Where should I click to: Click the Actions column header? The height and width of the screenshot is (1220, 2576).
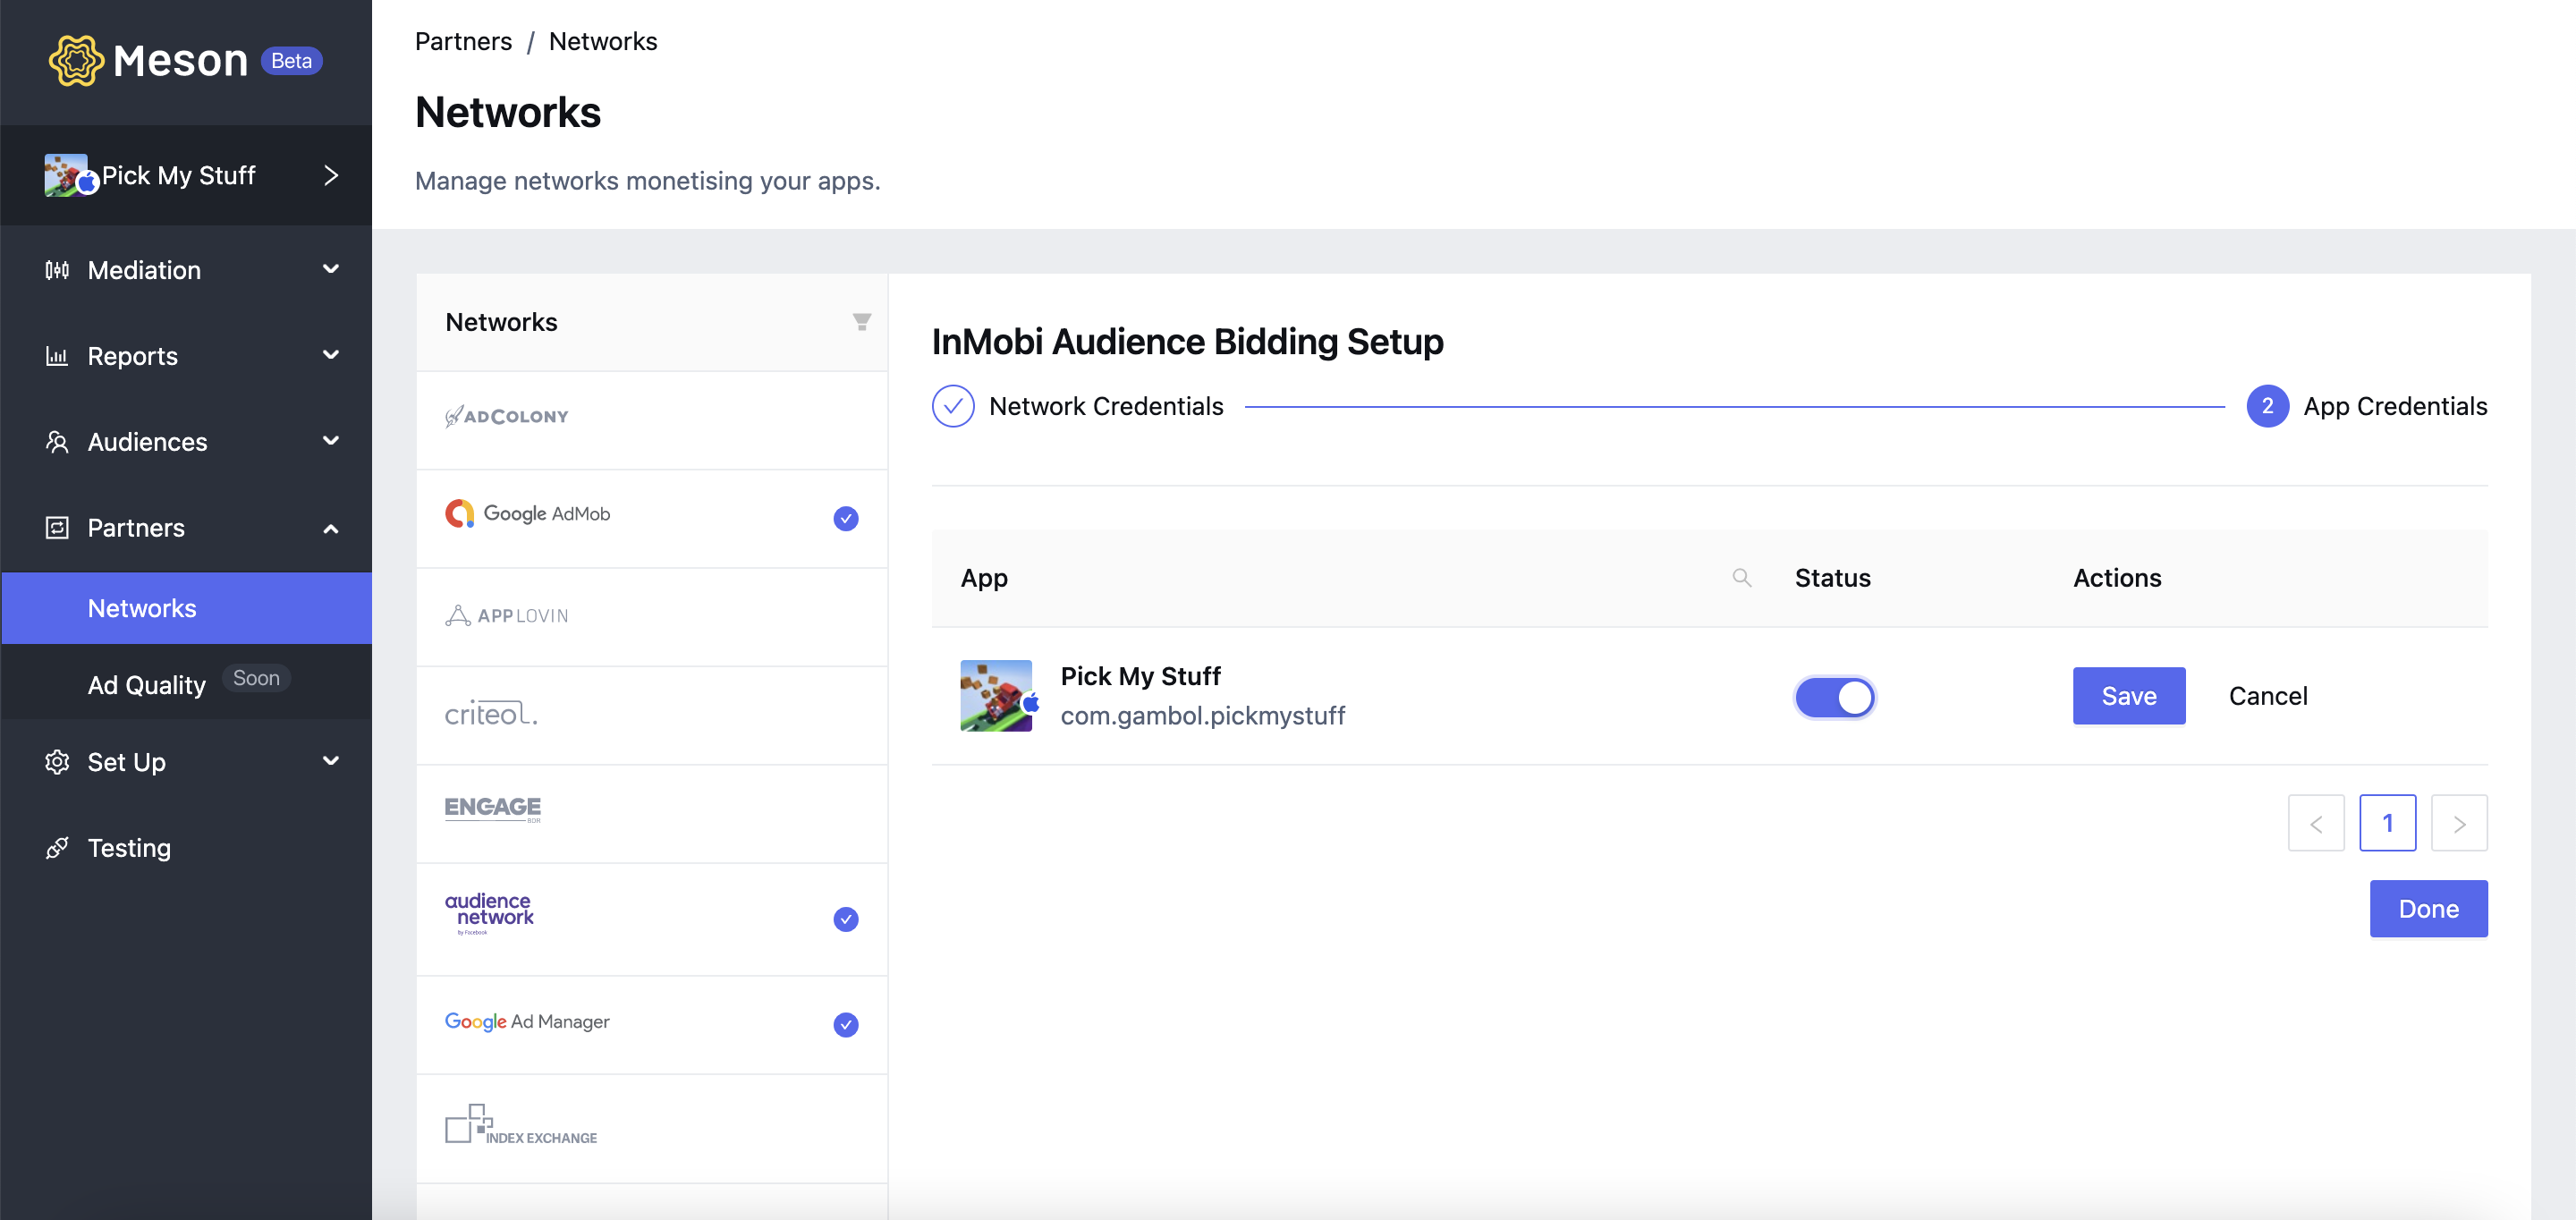2116,578
